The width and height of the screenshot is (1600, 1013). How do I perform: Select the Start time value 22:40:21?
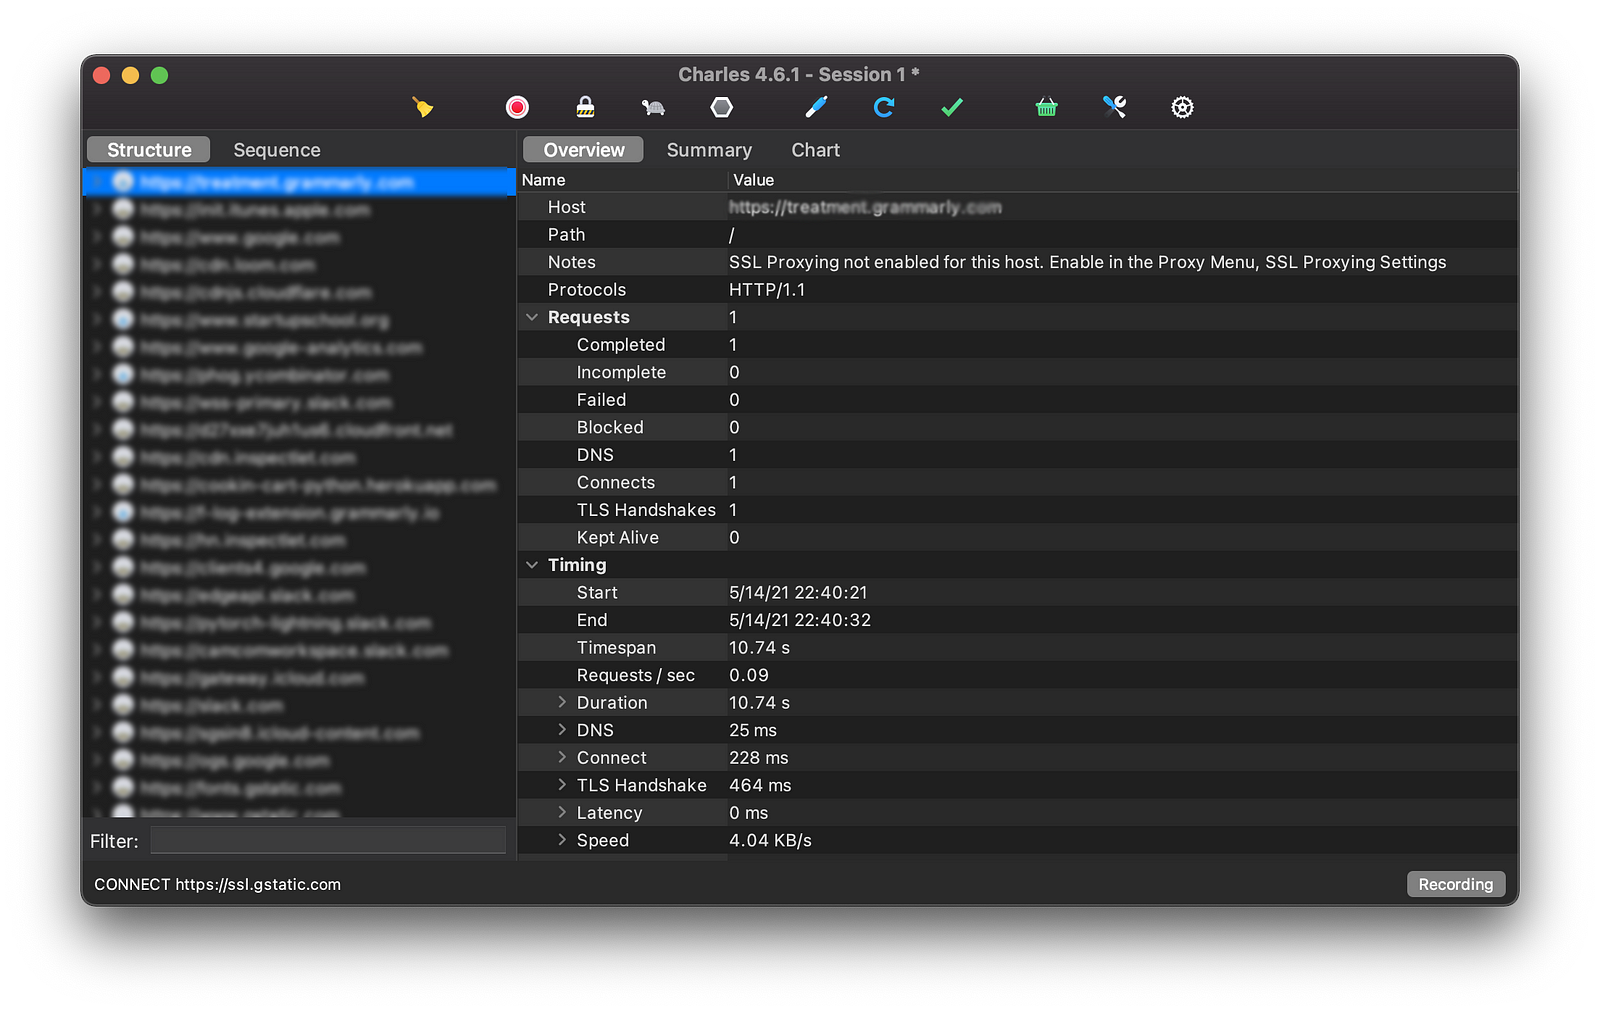click(x=798, y=593)
